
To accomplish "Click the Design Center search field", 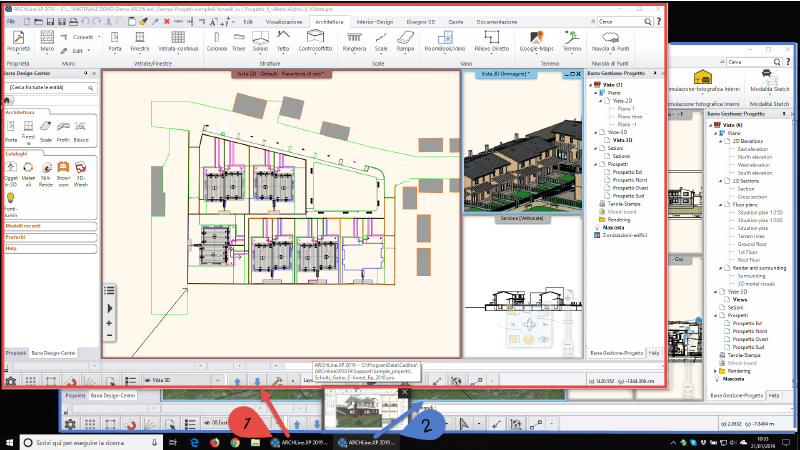I will tap(51, 88).
